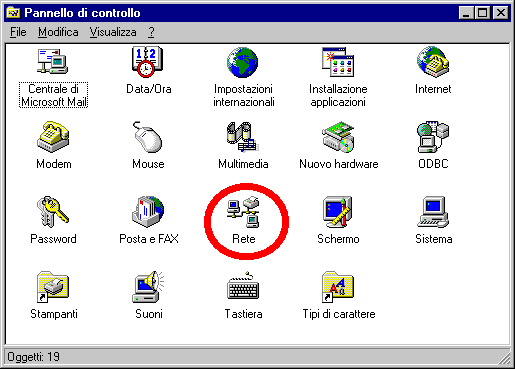Select the Modem telephone icon
This screenshot has width=515, height=369.
point(53,137)
